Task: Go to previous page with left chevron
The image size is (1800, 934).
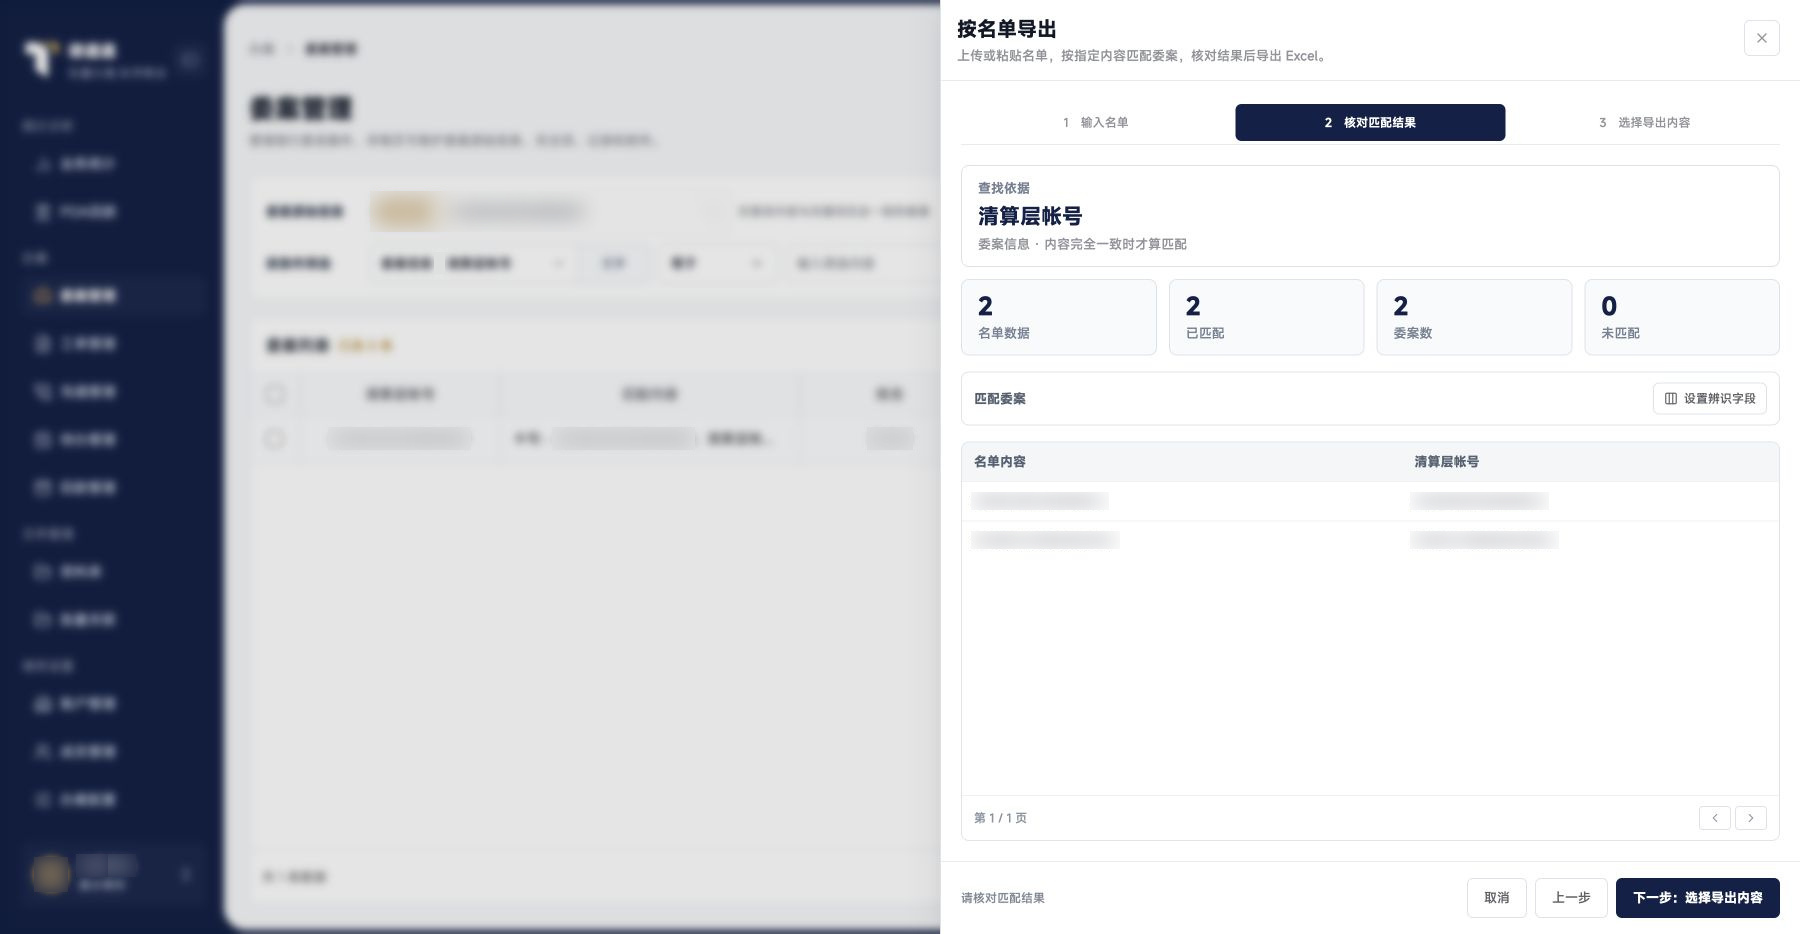Action: pyautogui.click(x=1714, y=818)
